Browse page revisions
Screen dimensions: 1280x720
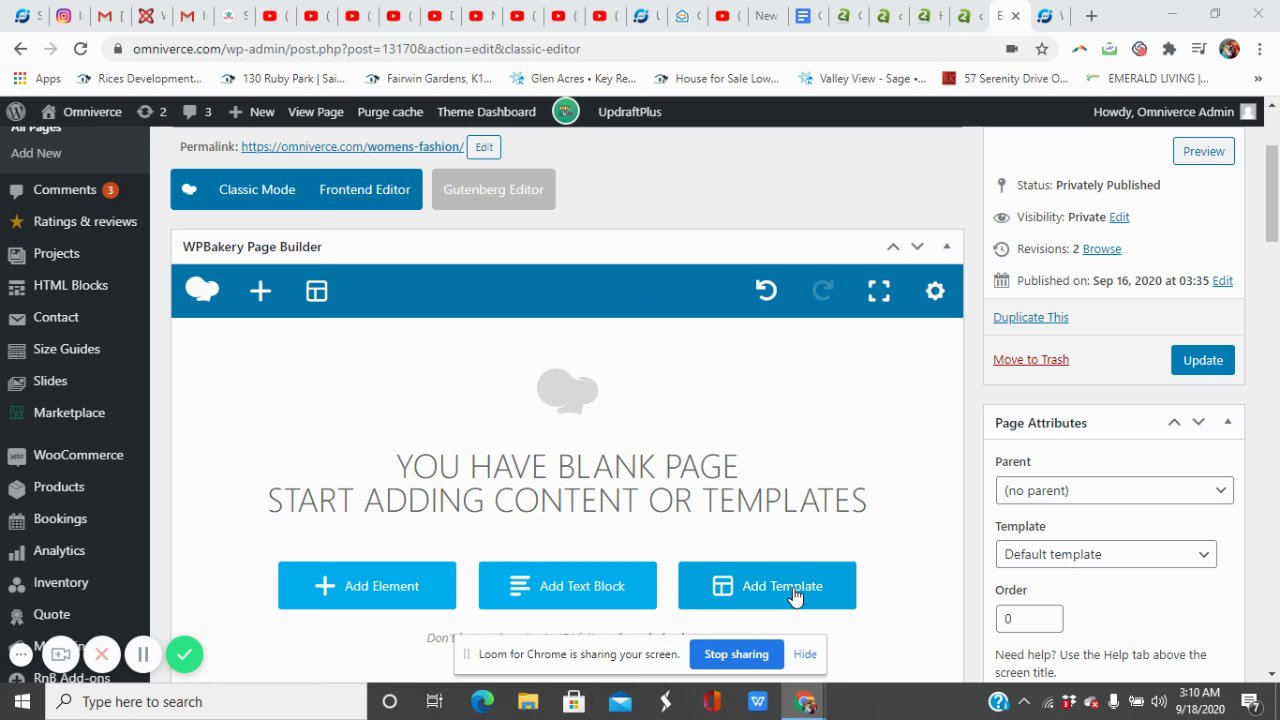click(1102, 249)
